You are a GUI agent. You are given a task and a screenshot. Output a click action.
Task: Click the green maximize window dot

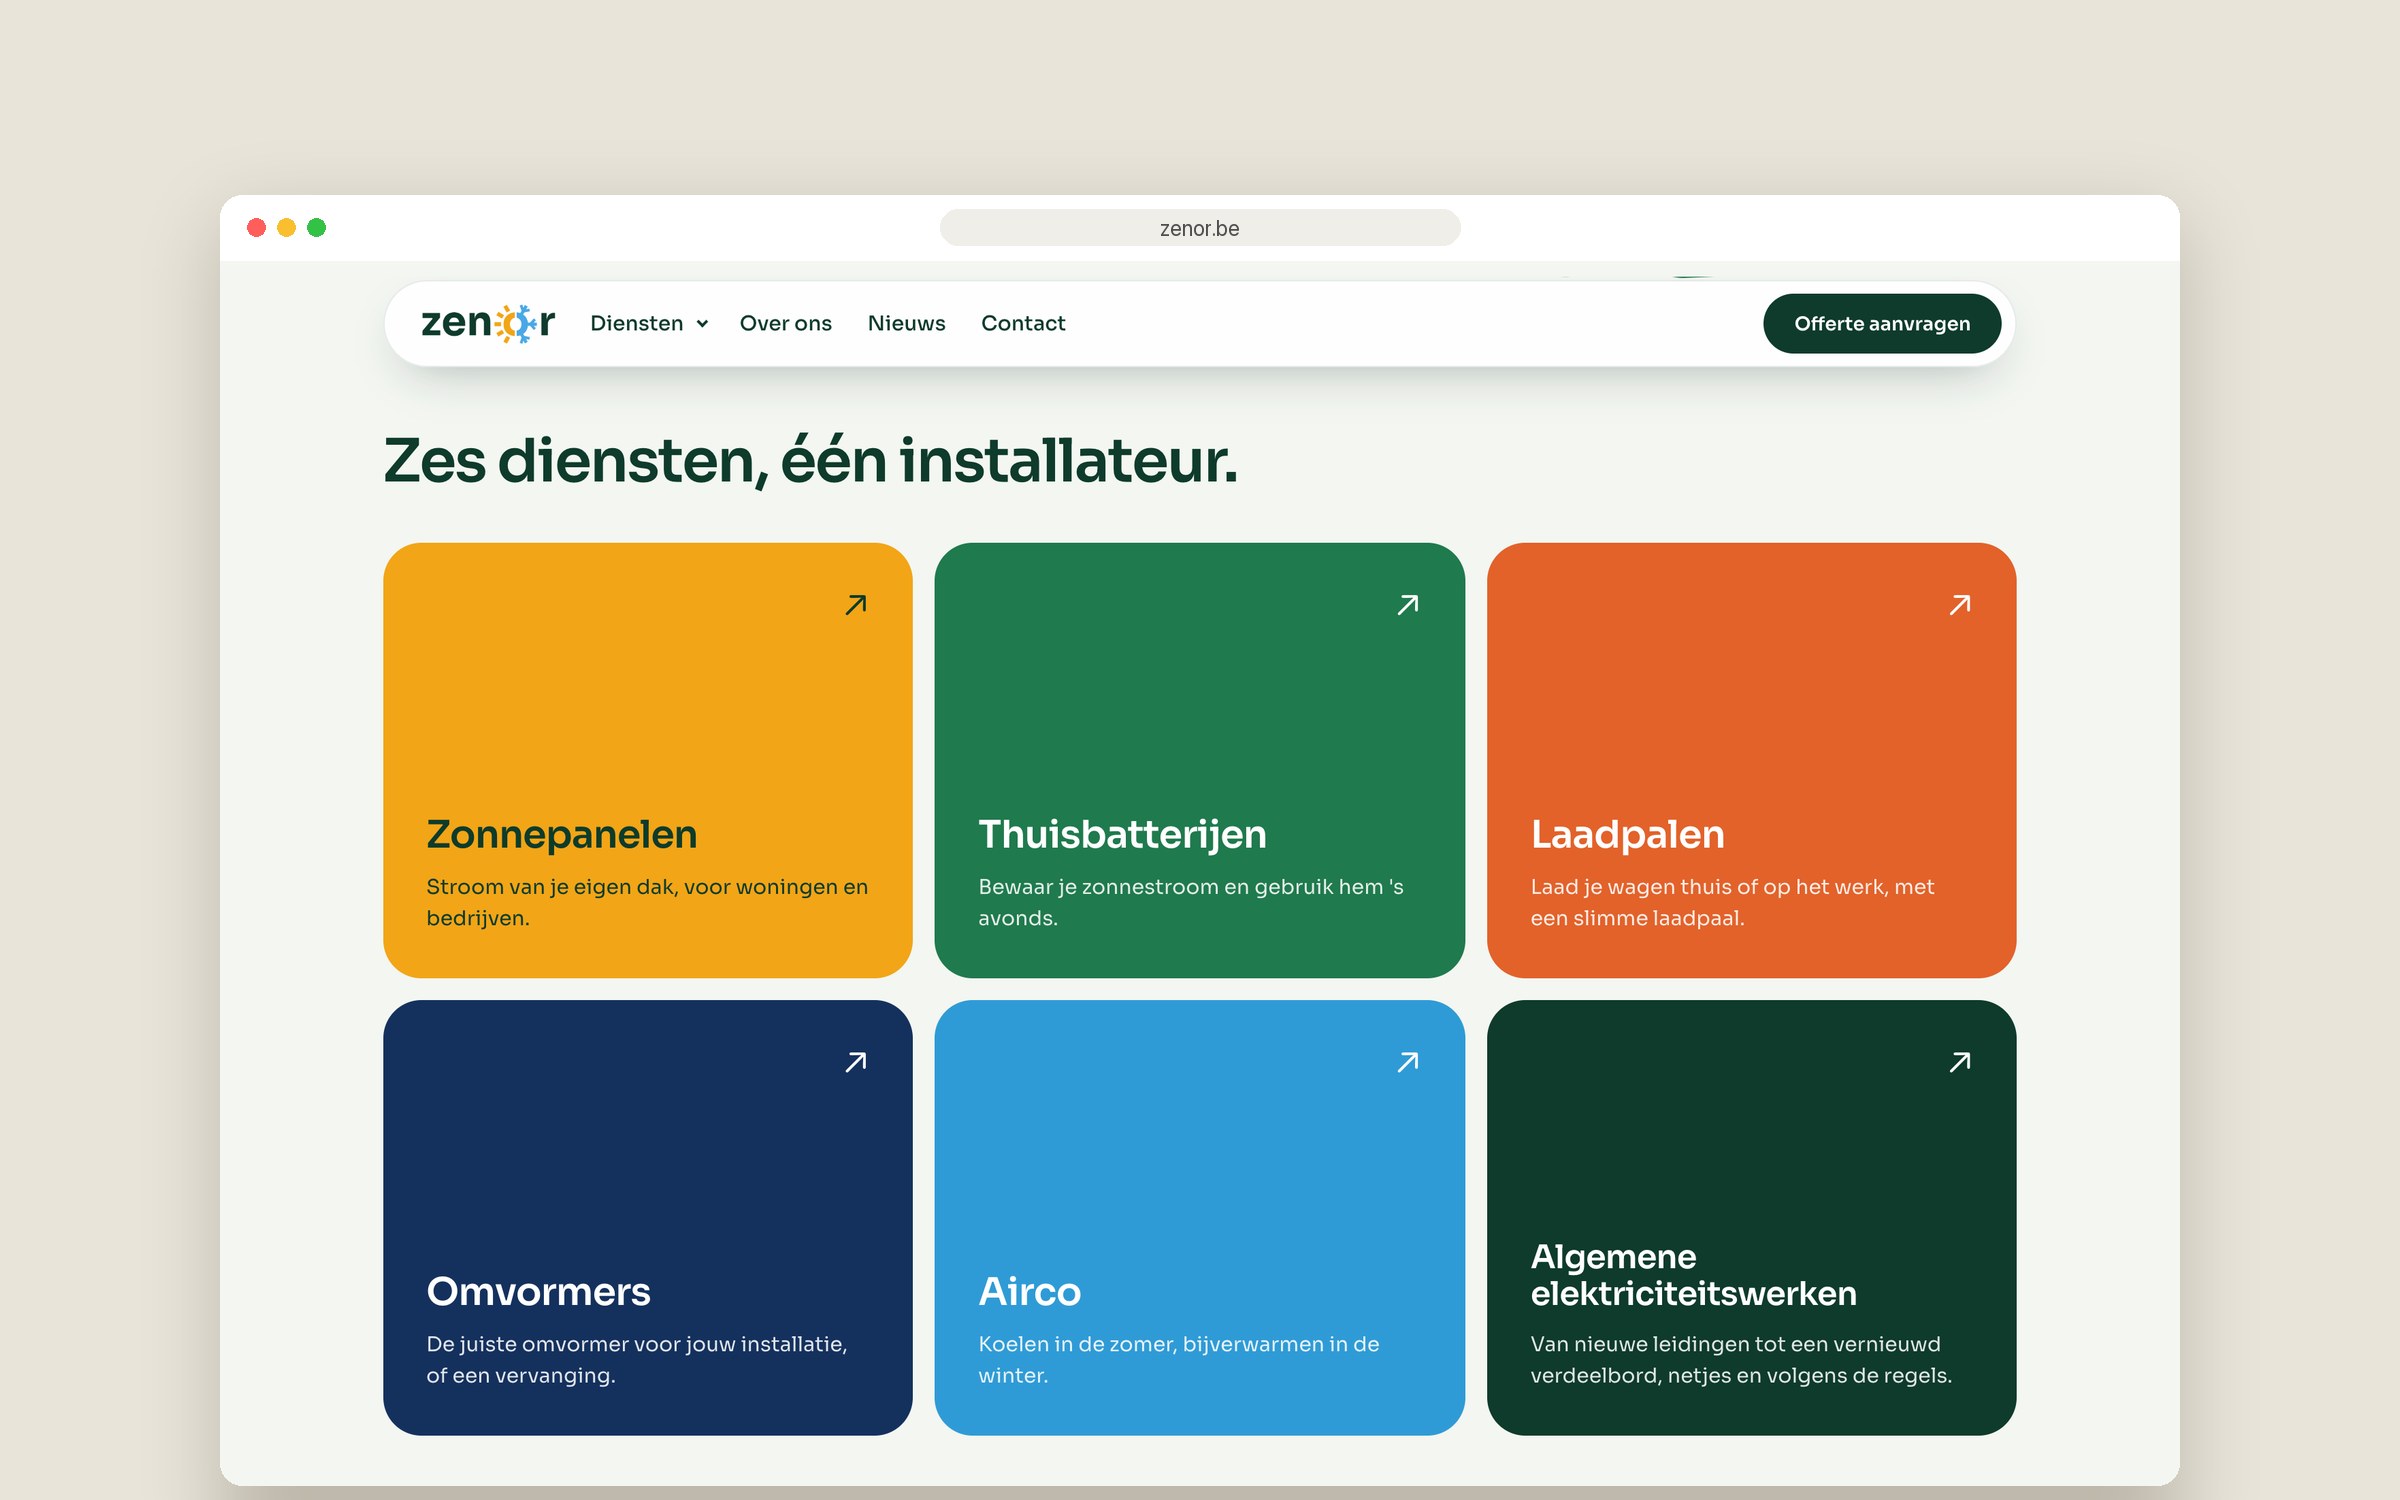coord(316,228)
